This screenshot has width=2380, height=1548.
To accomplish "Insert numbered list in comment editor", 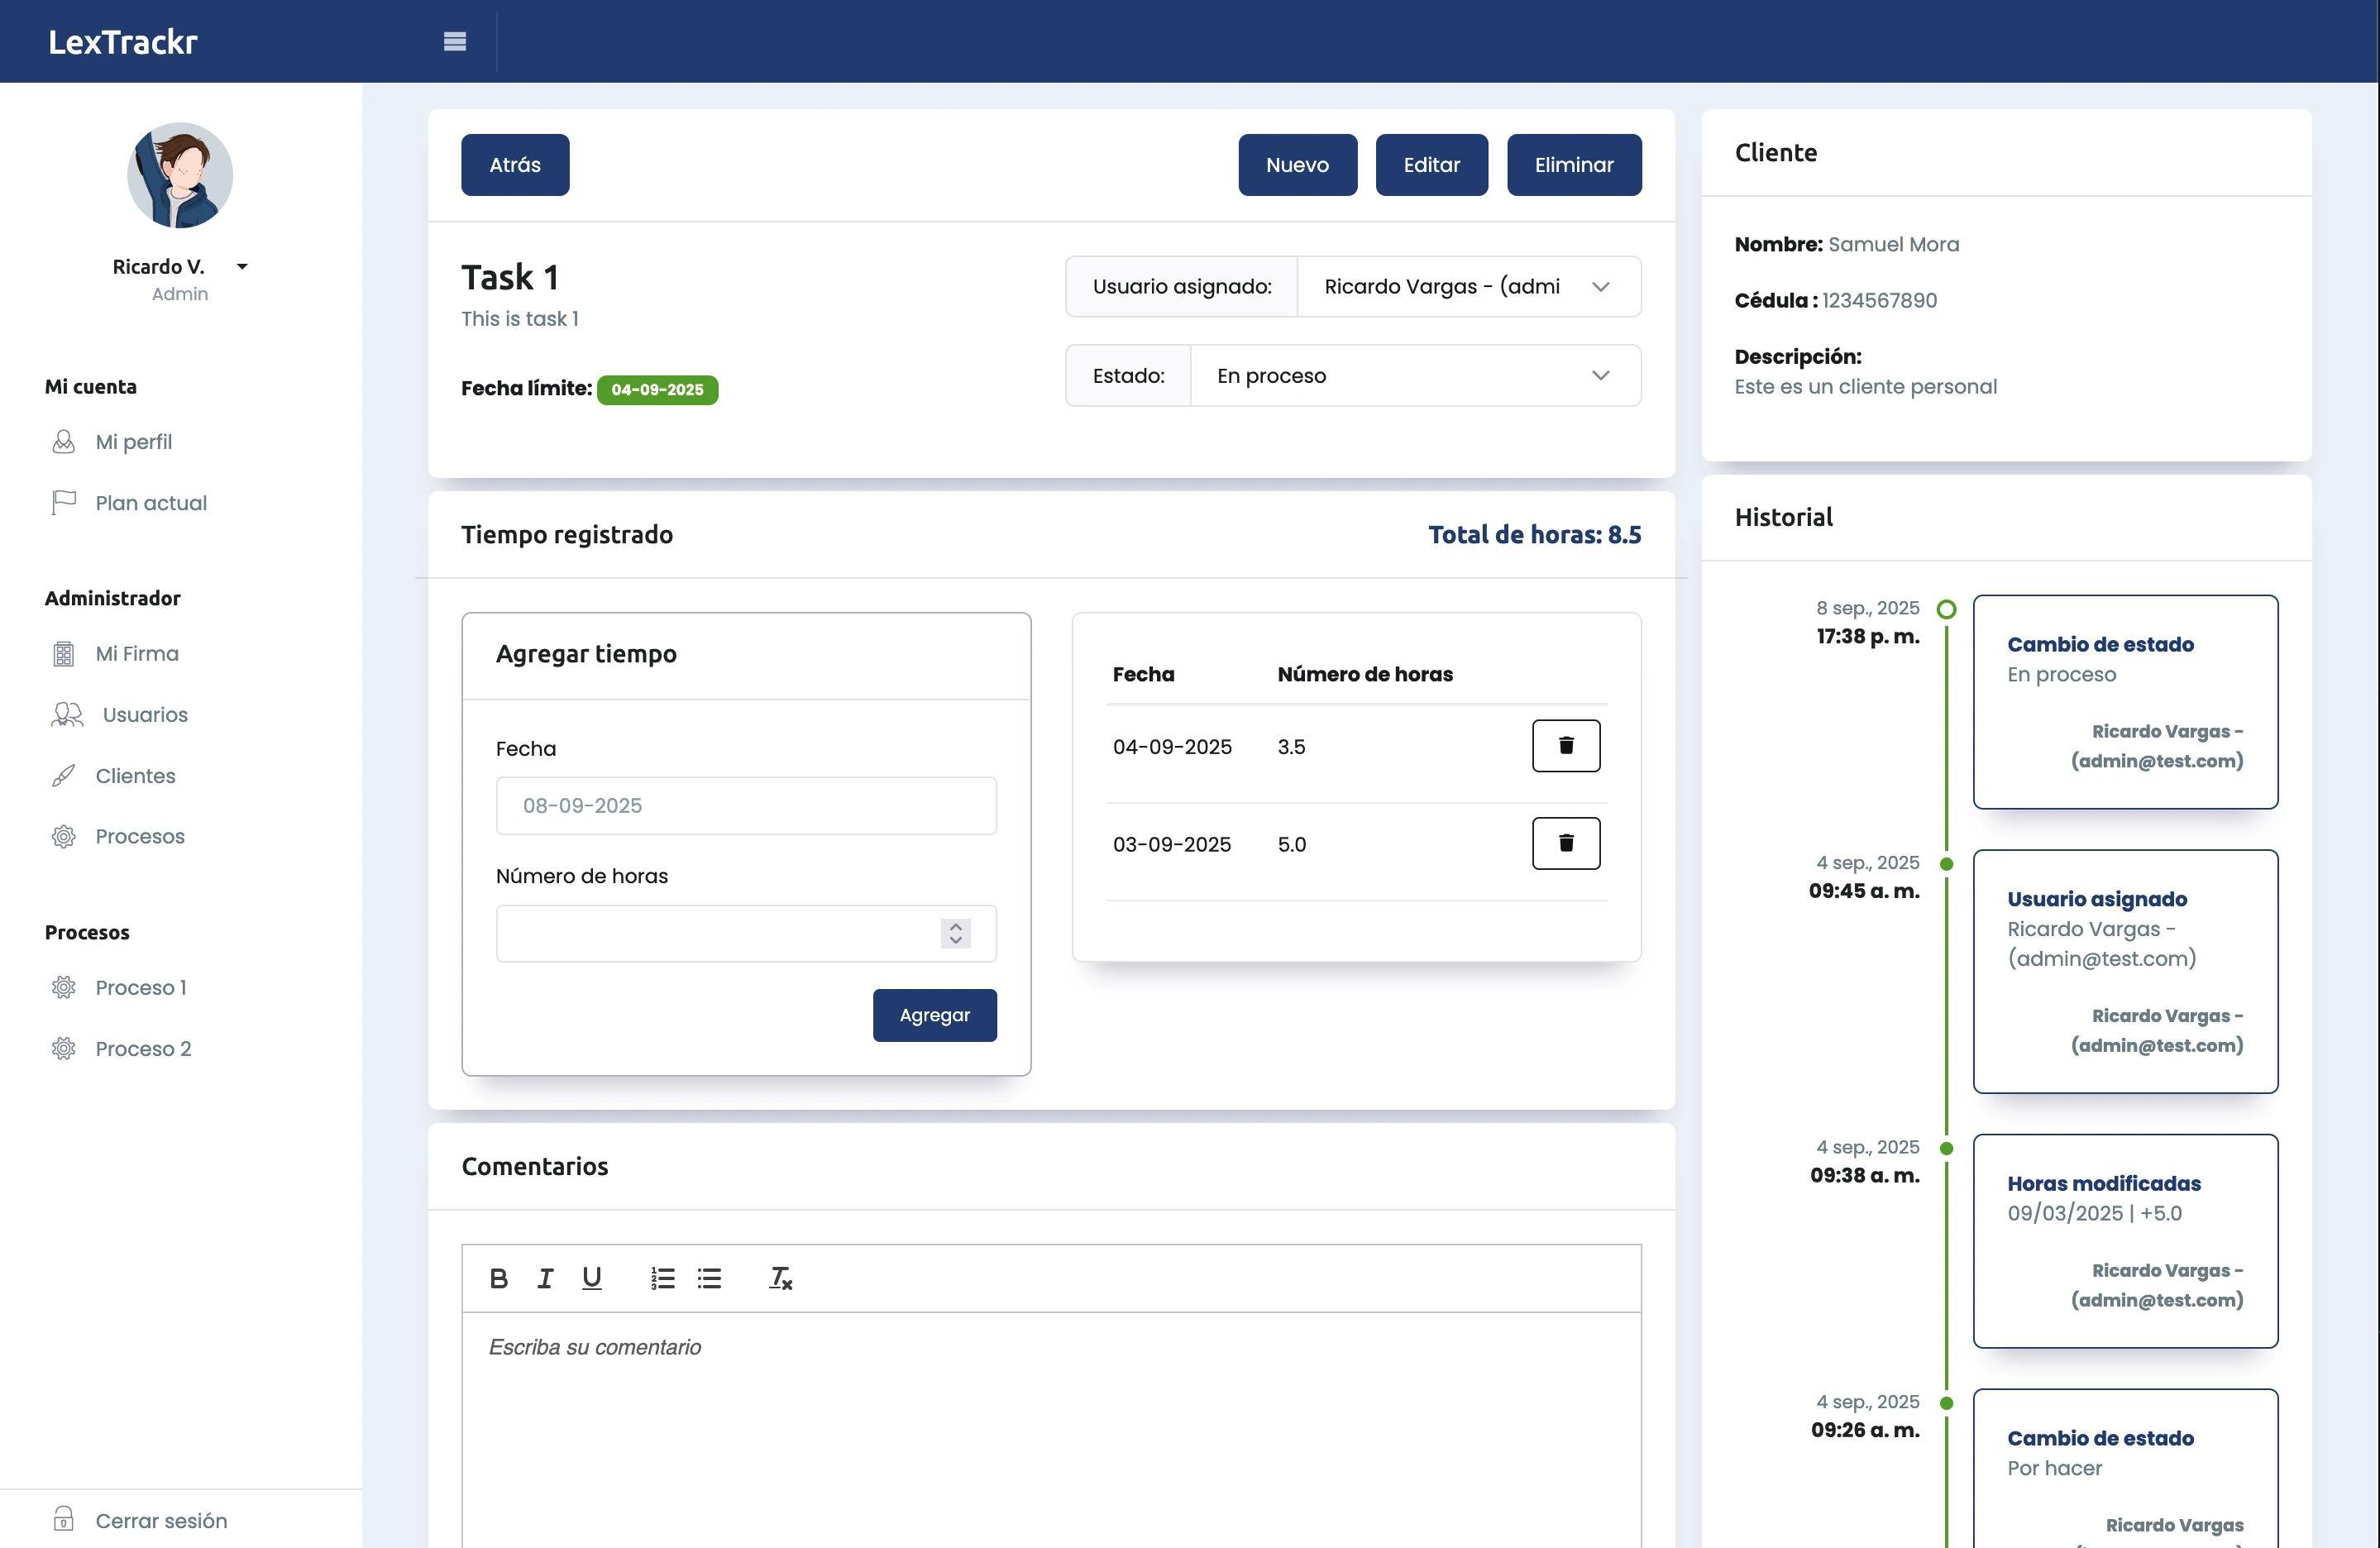I will tap(663, 1278).
